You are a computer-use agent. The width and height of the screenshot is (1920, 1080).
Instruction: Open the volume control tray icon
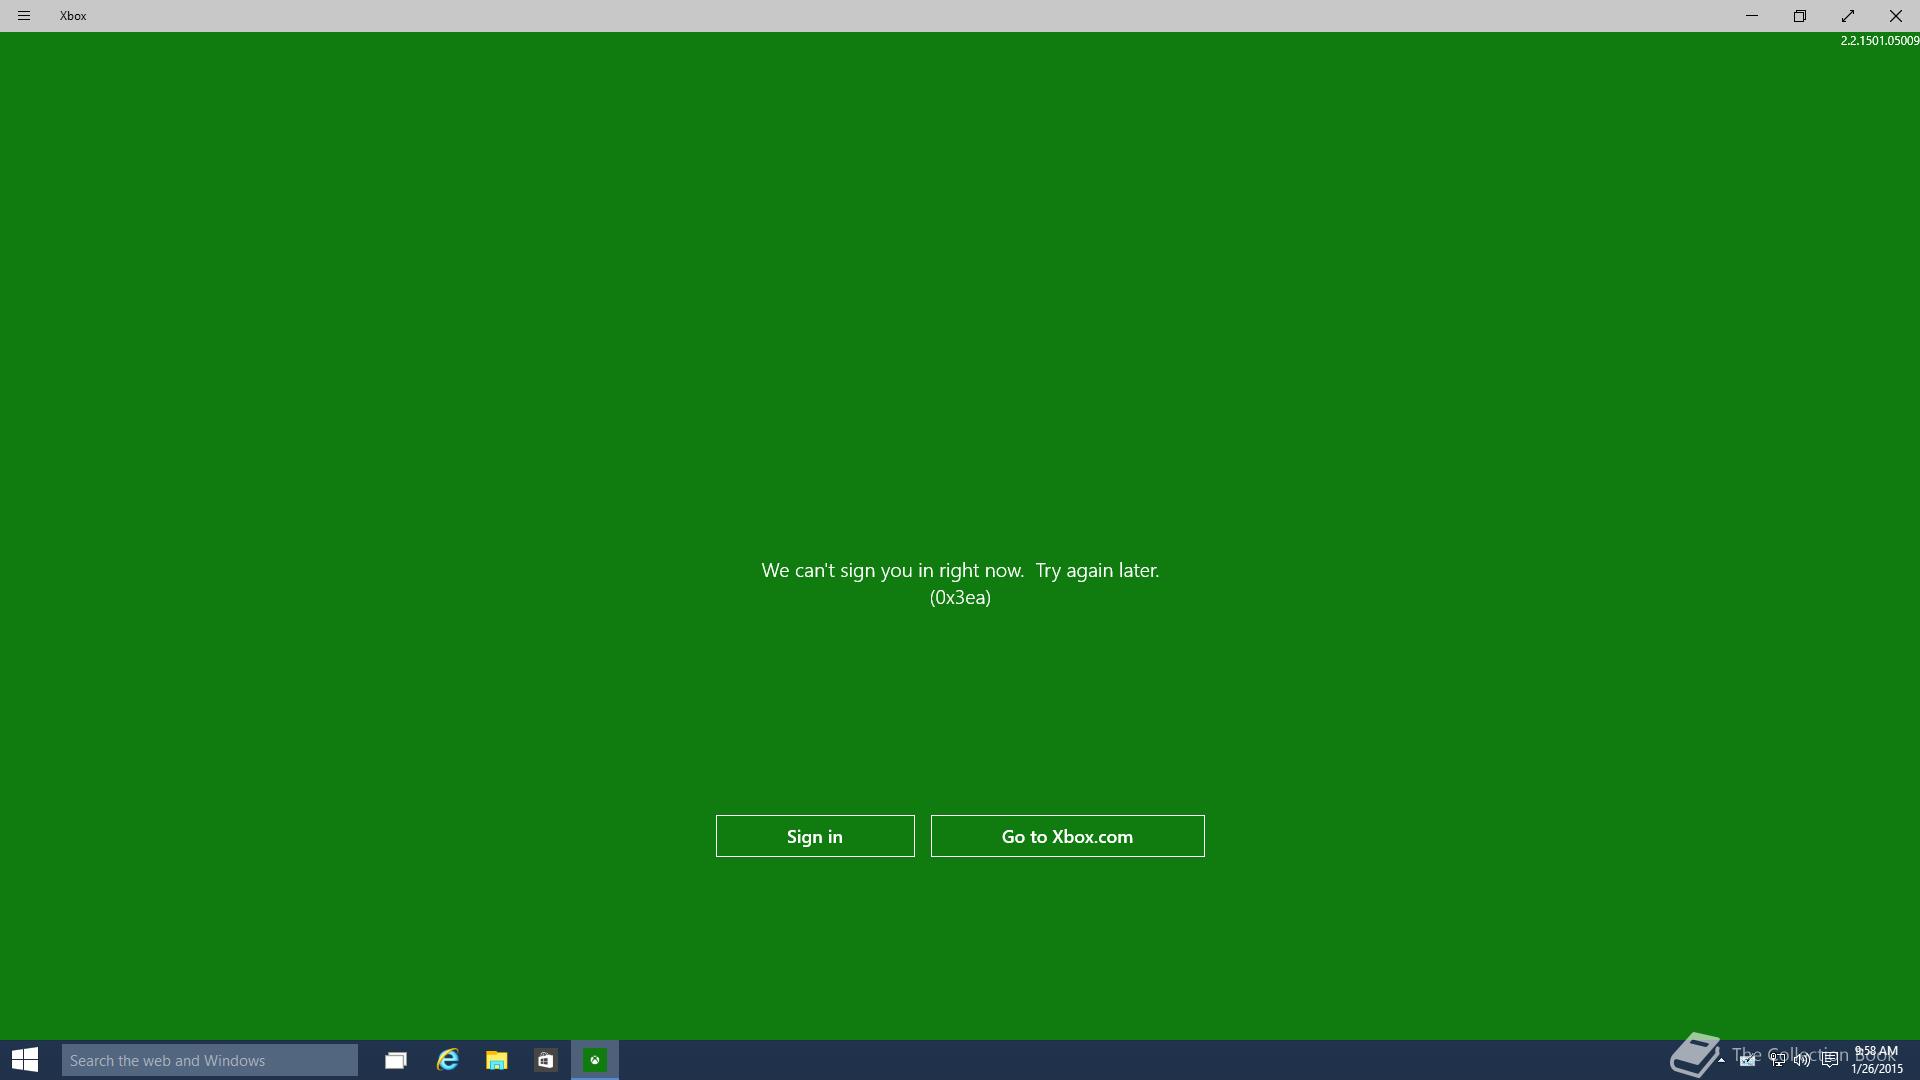tap(1803, 1060)
